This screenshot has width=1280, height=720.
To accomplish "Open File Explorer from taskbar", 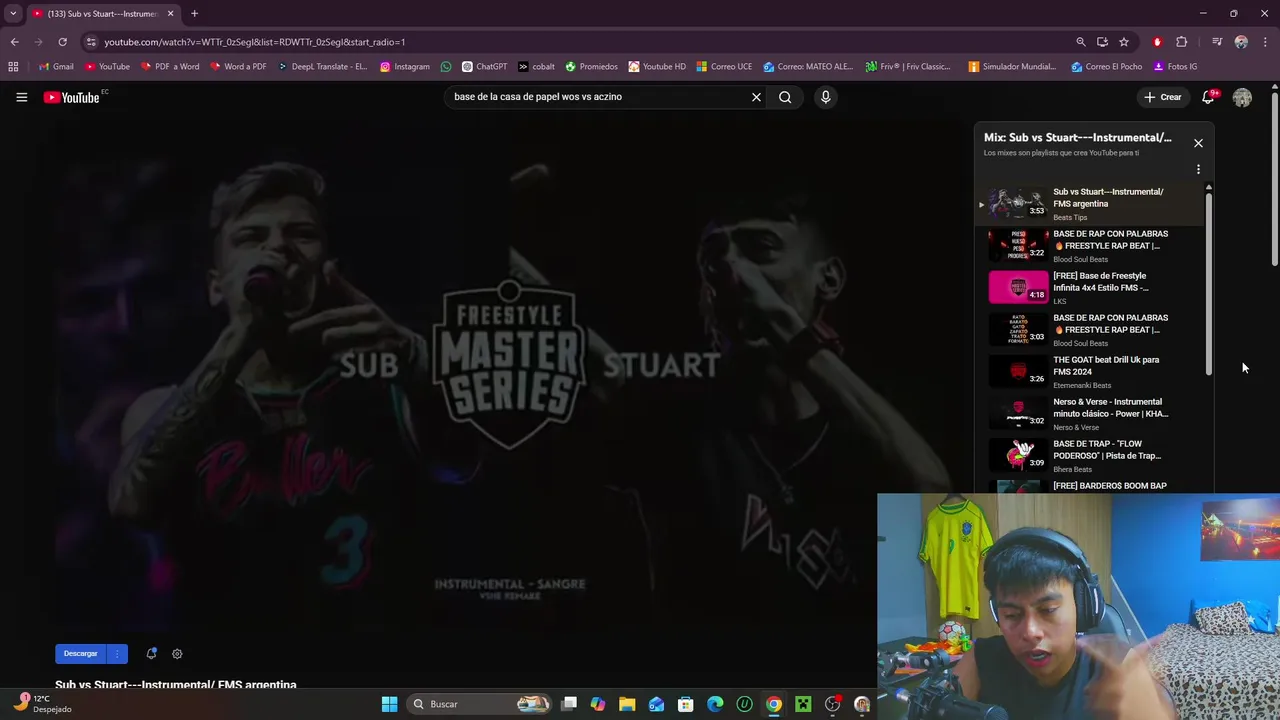I will [627, 704].
